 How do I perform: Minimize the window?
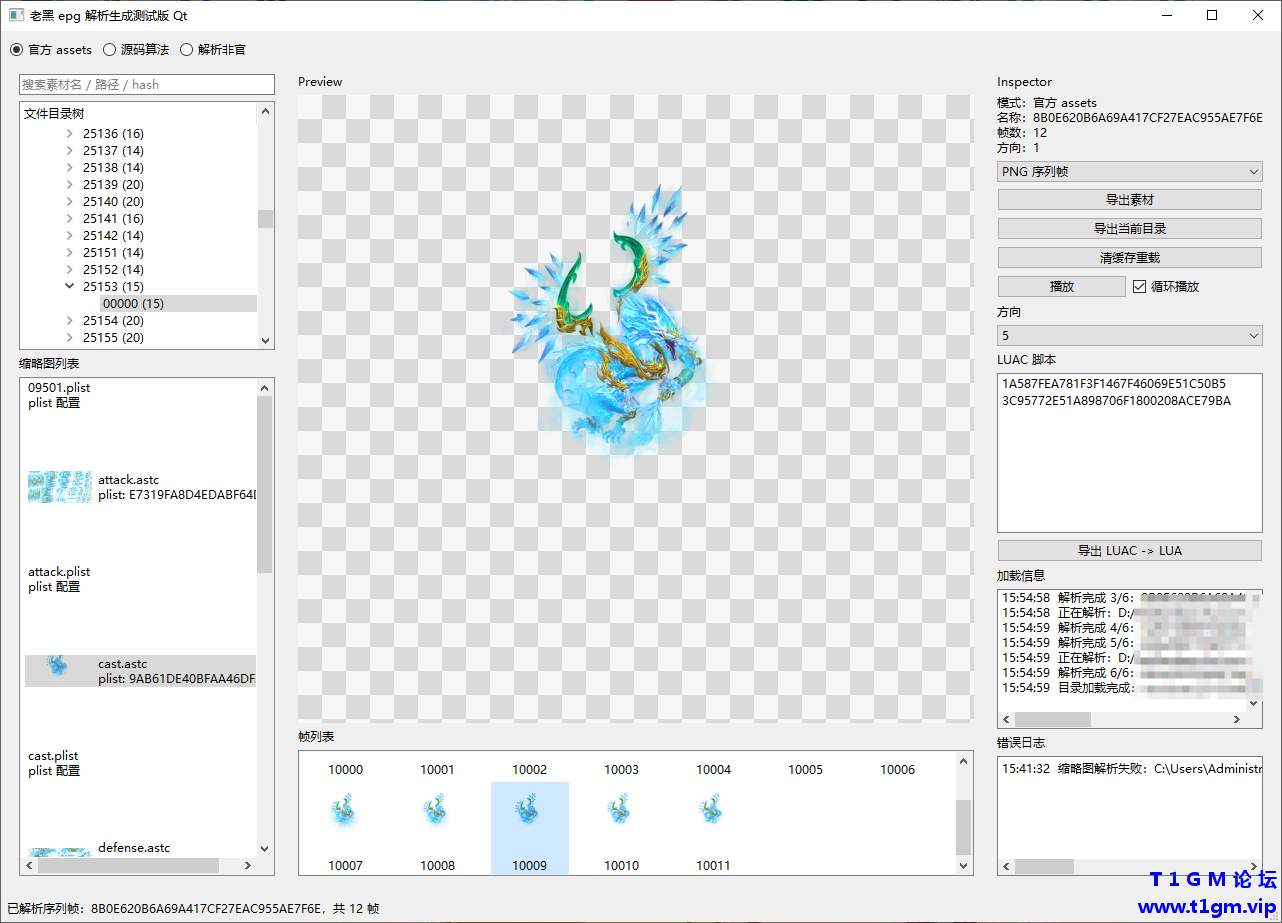click(x=1166, y=15)
